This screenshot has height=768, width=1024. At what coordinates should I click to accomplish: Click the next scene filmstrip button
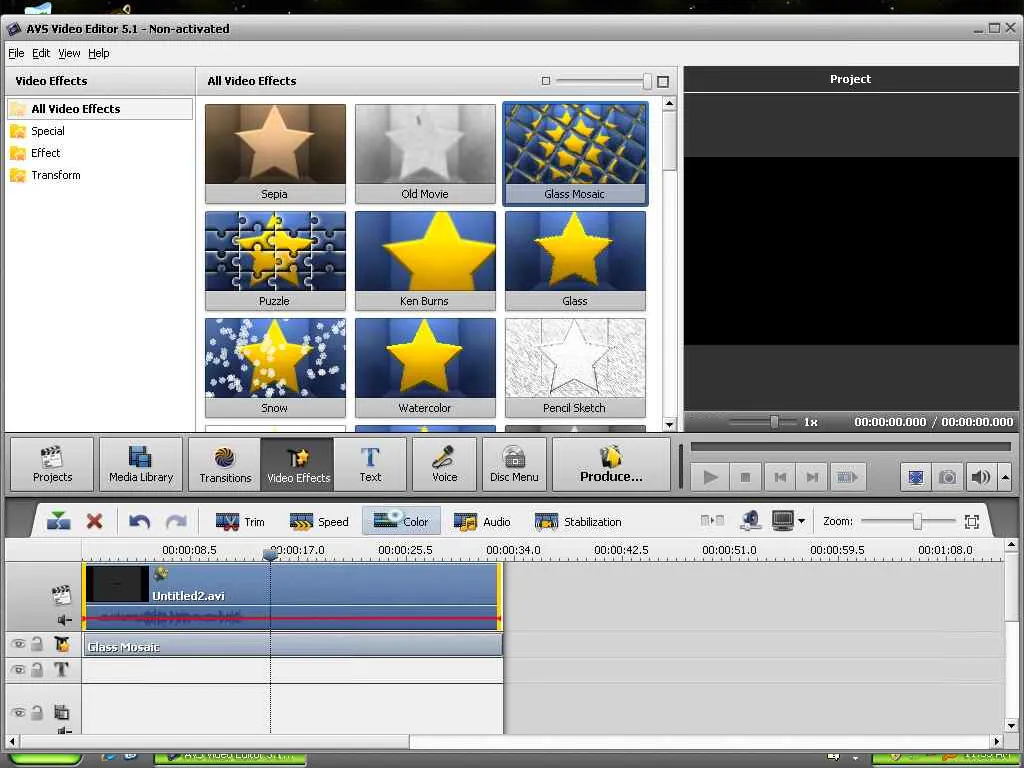pos(848,477)
